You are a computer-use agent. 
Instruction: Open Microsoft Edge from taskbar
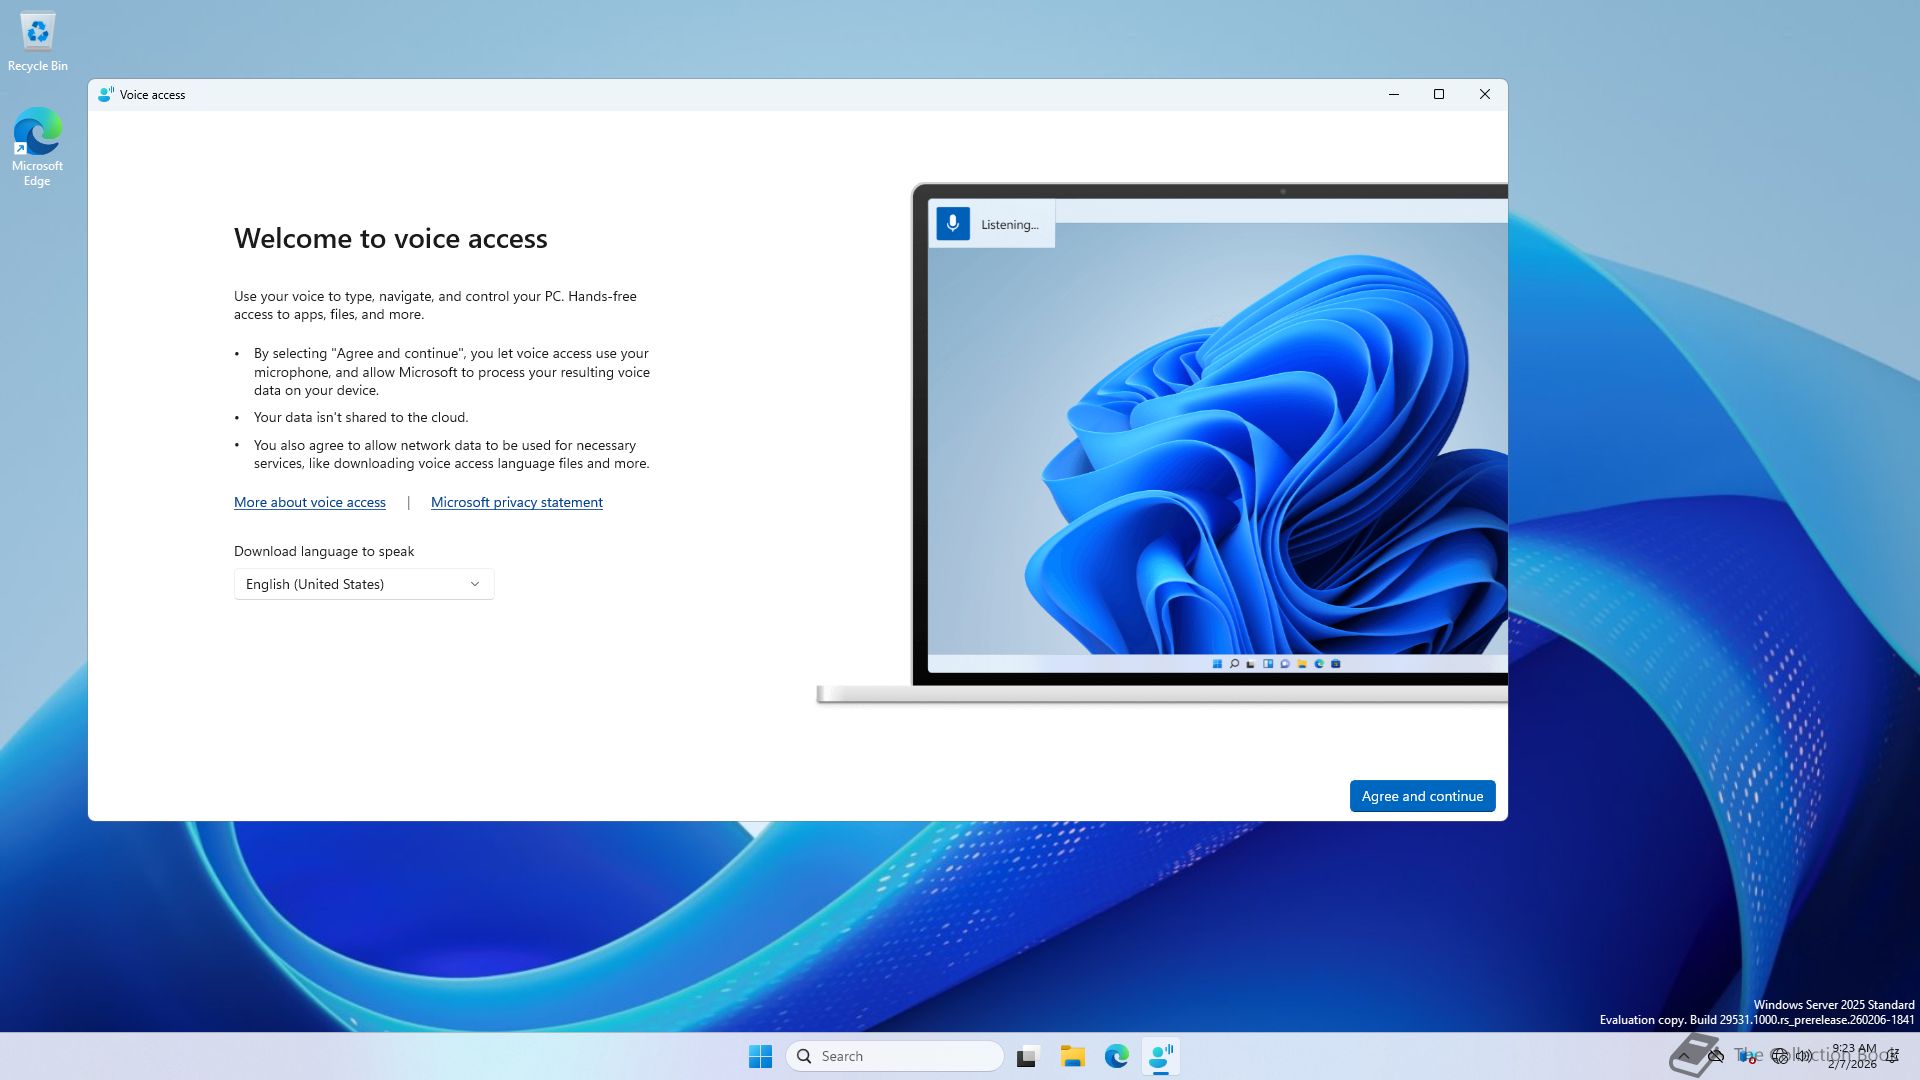[1116, 1056]
